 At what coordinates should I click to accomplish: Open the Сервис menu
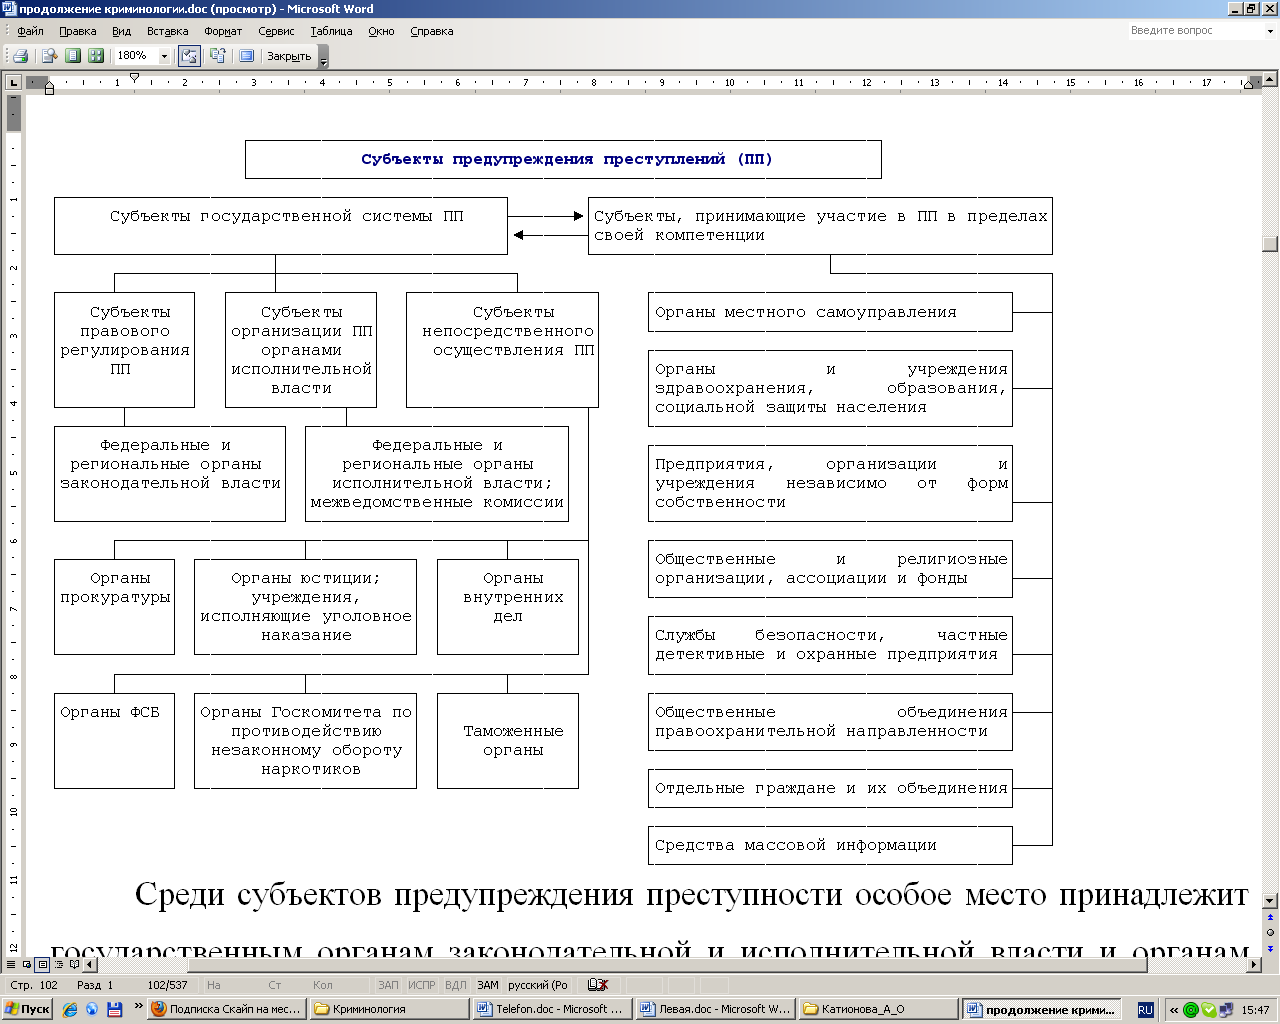click(x=276, y=31)
